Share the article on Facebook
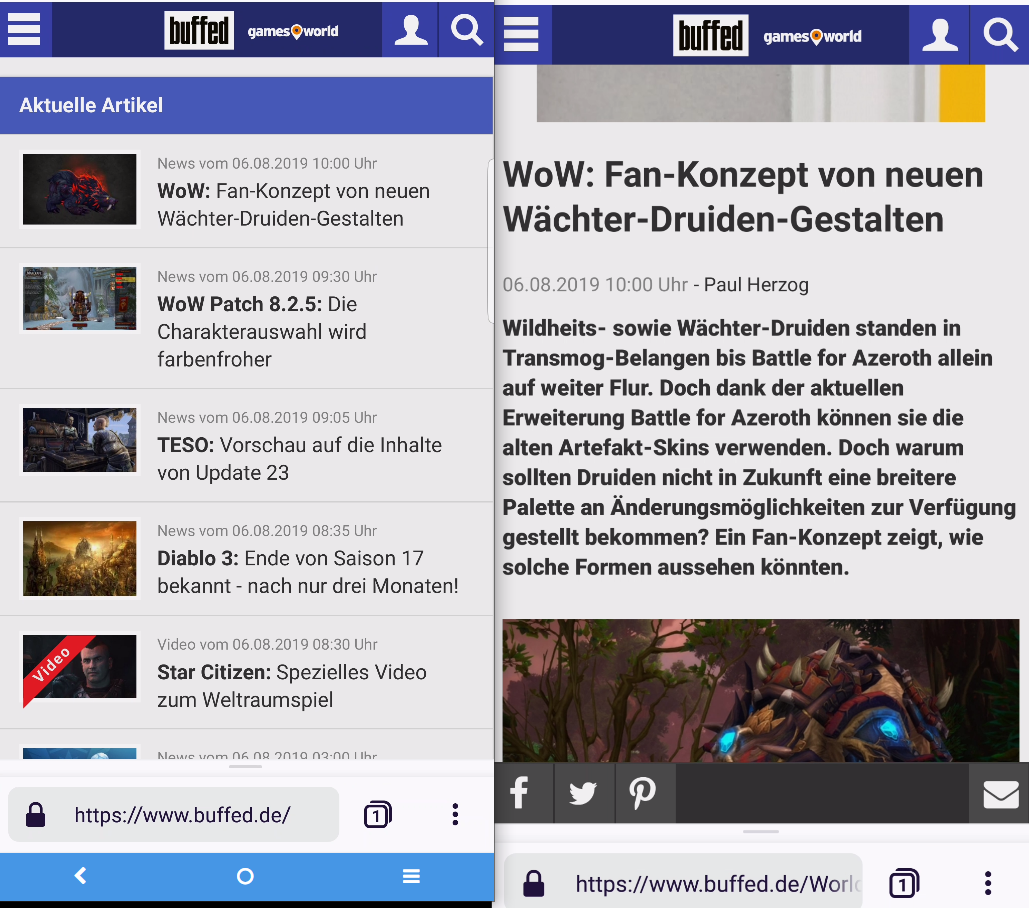1029x908 pixels. tap(523, 792)
